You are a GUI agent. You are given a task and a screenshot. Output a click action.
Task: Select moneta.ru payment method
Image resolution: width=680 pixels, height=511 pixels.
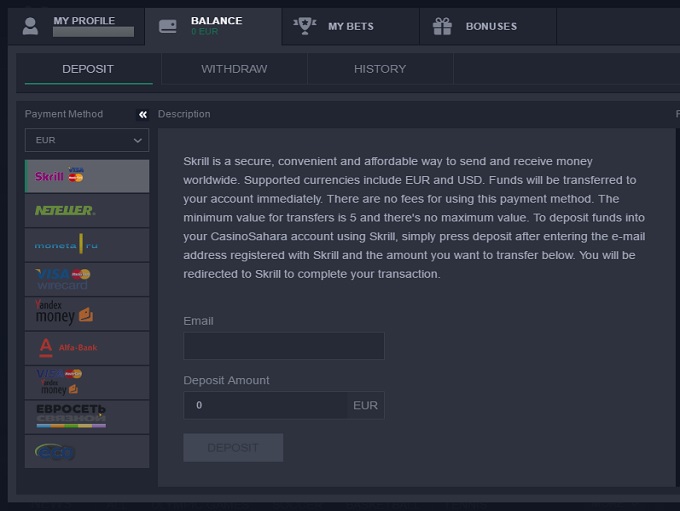(x=86, y=245)
